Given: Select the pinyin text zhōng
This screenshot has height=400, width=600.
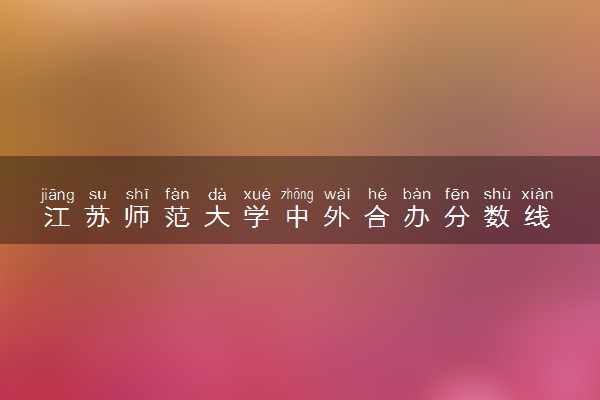Looking at the screenshot, I should [x=297, y=195].
